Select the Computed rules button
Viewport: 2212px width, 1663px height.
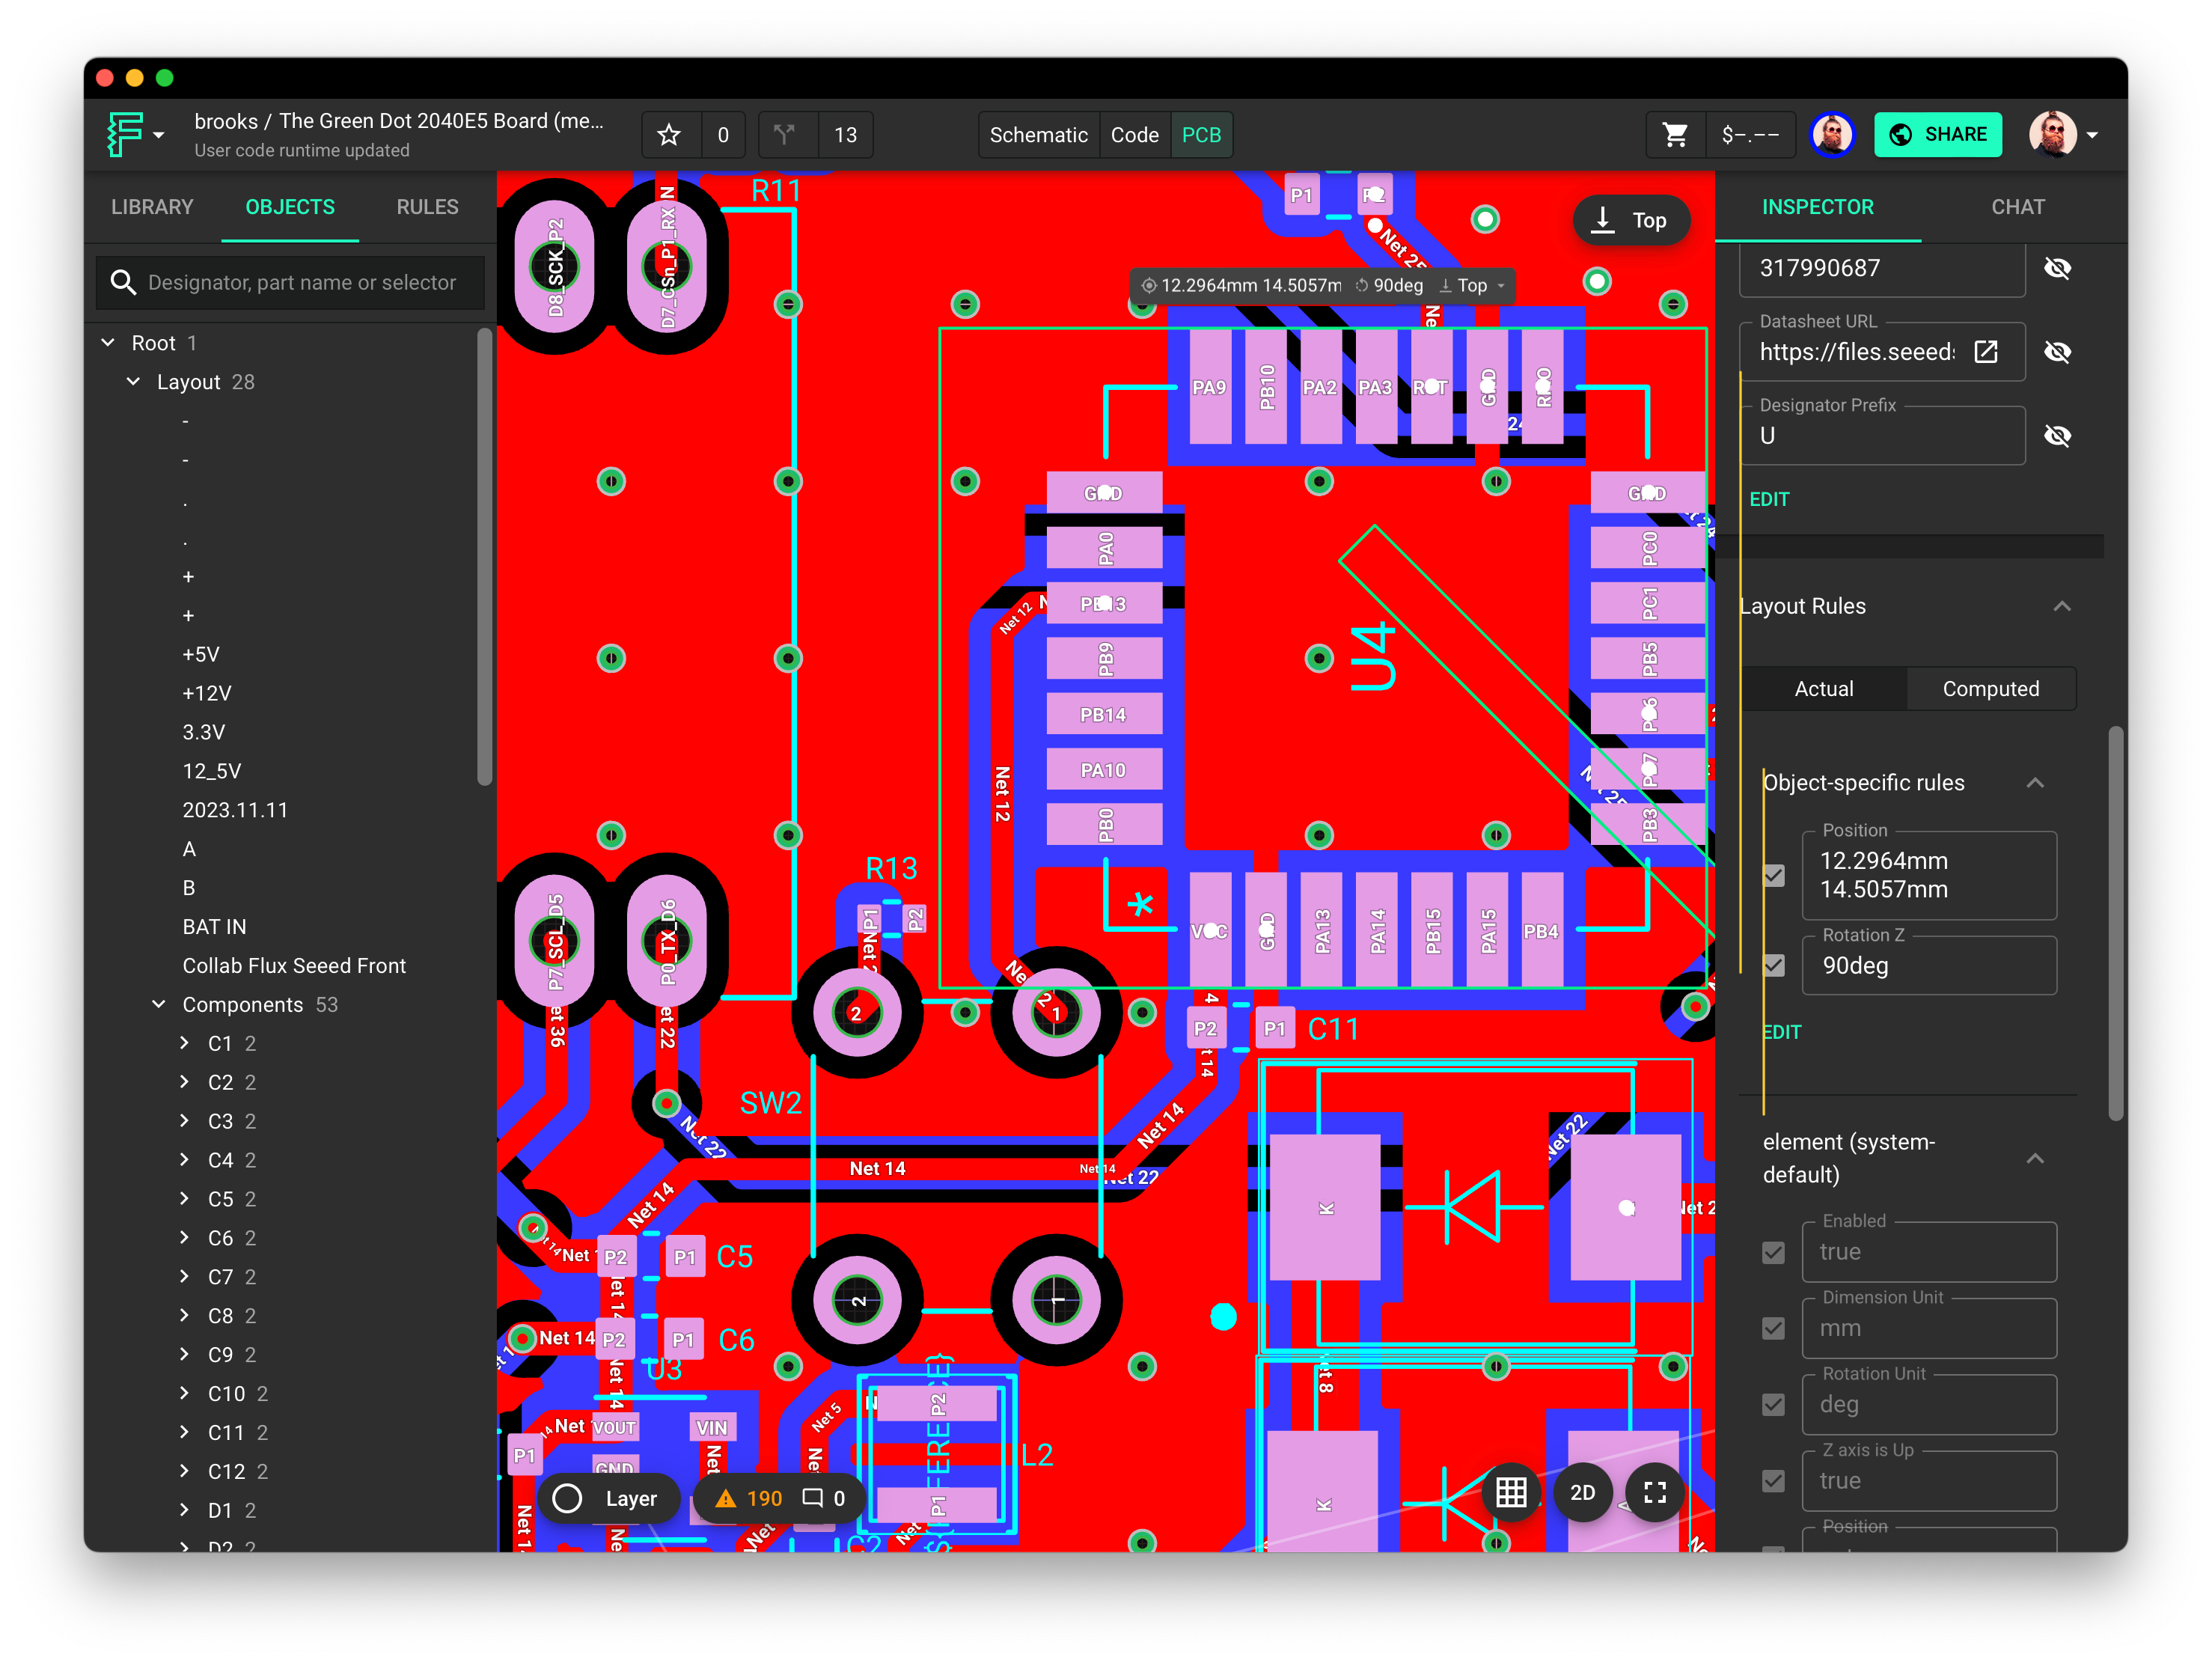pyautogui.click(x=1990, y=689)
